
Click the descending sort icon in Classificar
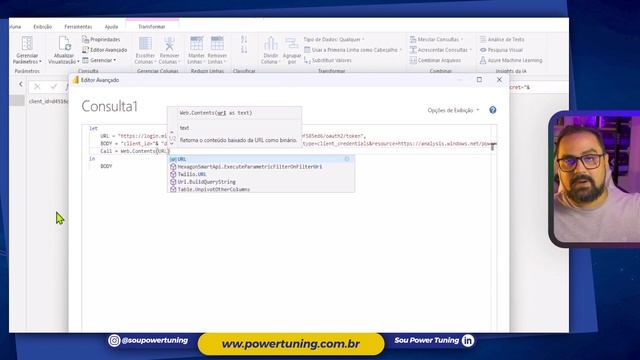click(x=244, y=50)
